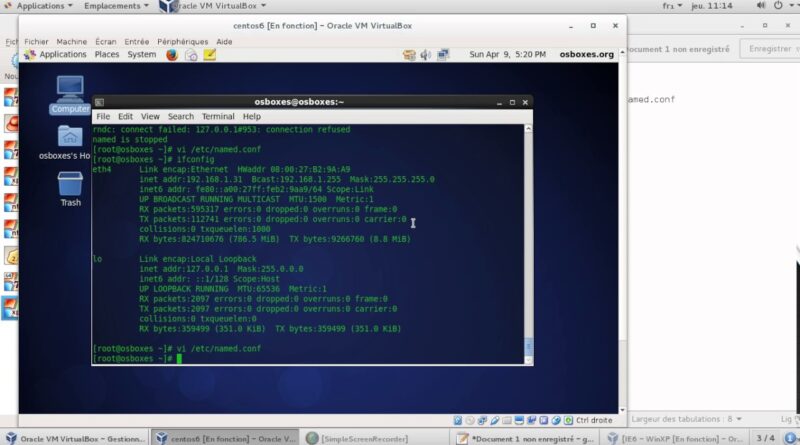Open the terminal Search menu

point(181,116)
